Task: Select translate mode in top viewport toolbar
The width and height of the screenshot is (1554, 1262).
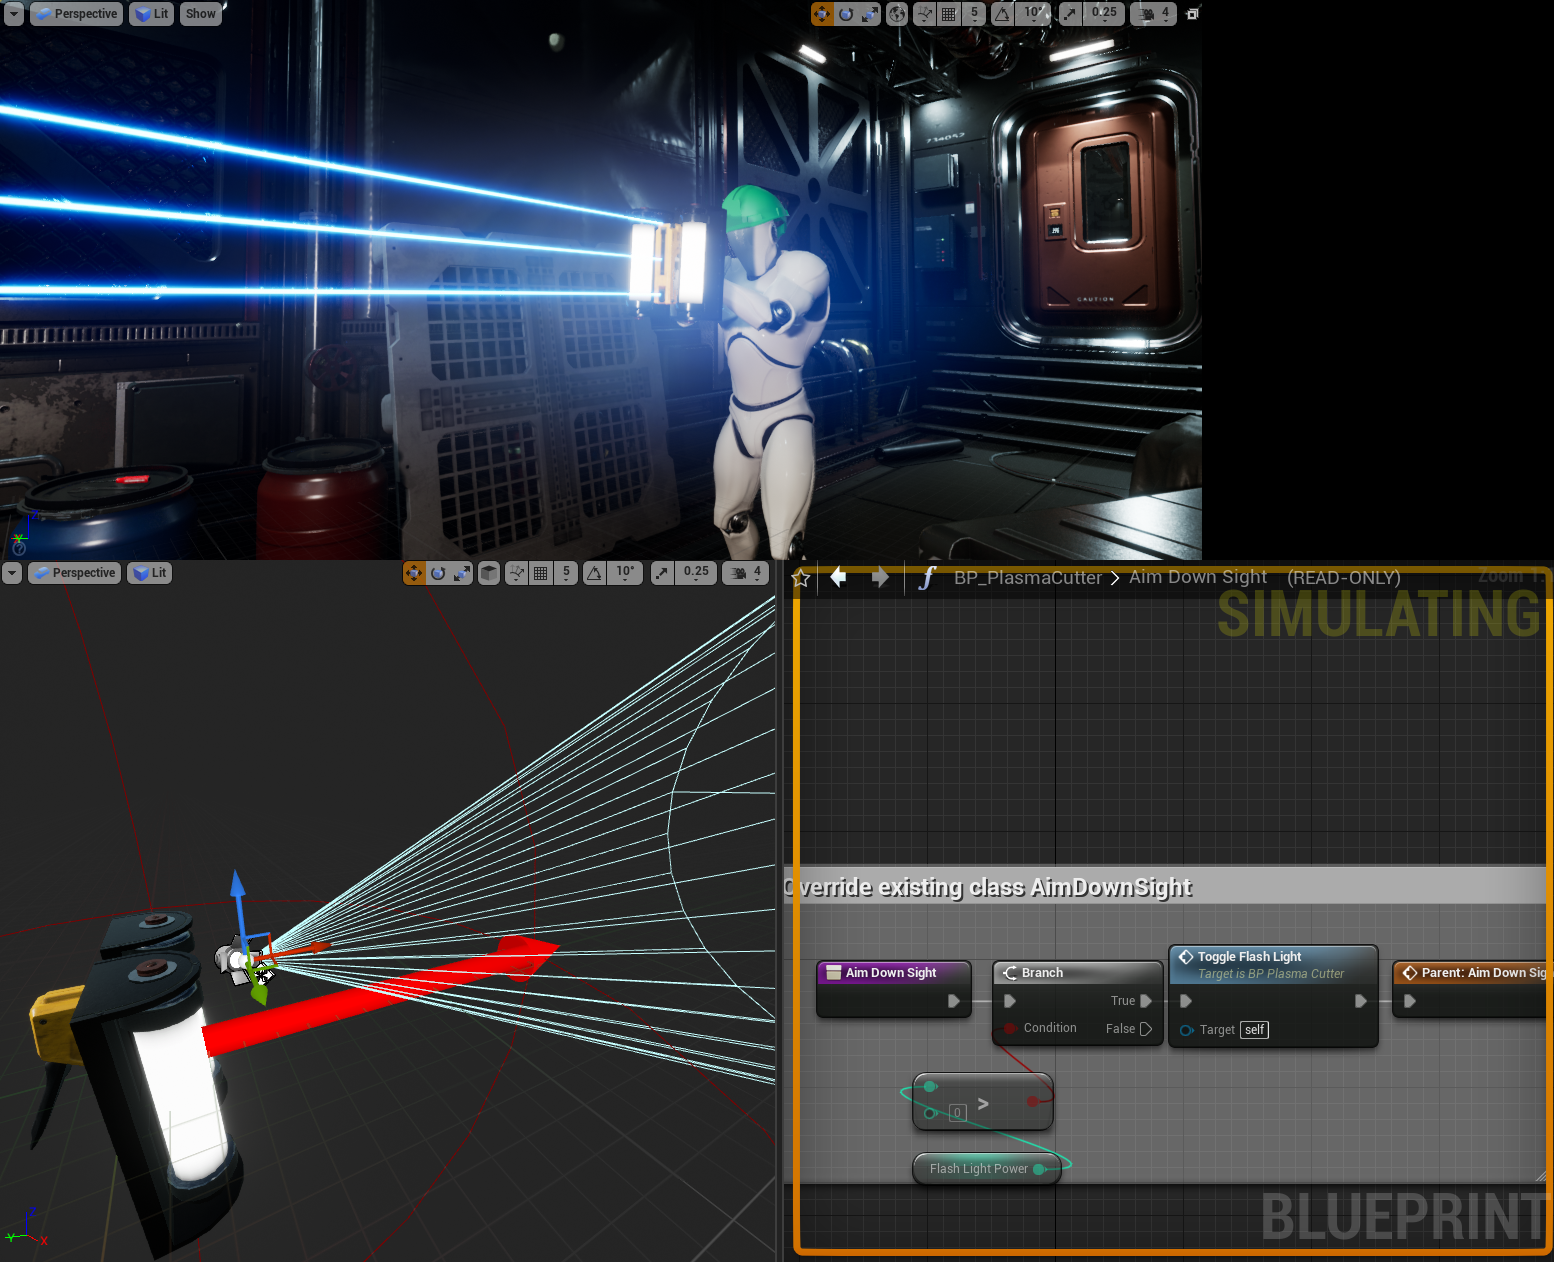Action: coord(822,14)
